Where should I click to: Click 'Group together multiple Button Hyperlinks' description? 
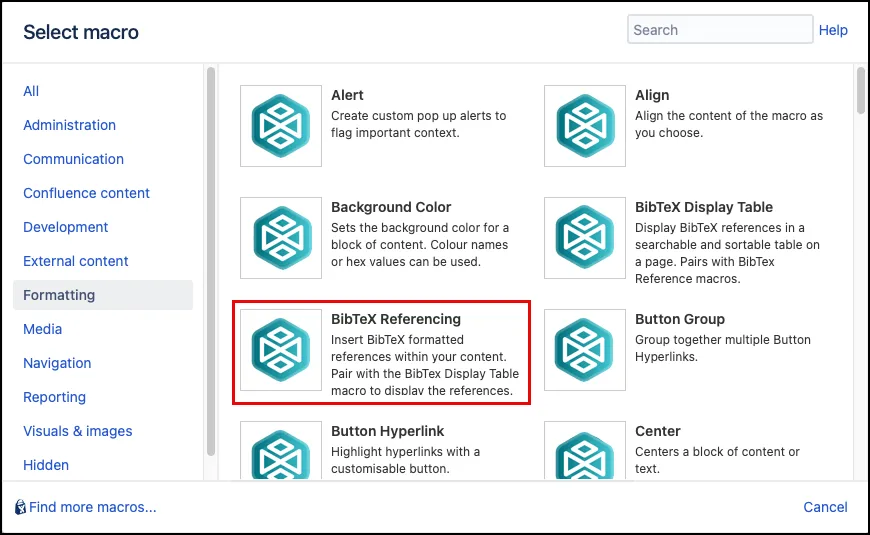pos(723,348)
